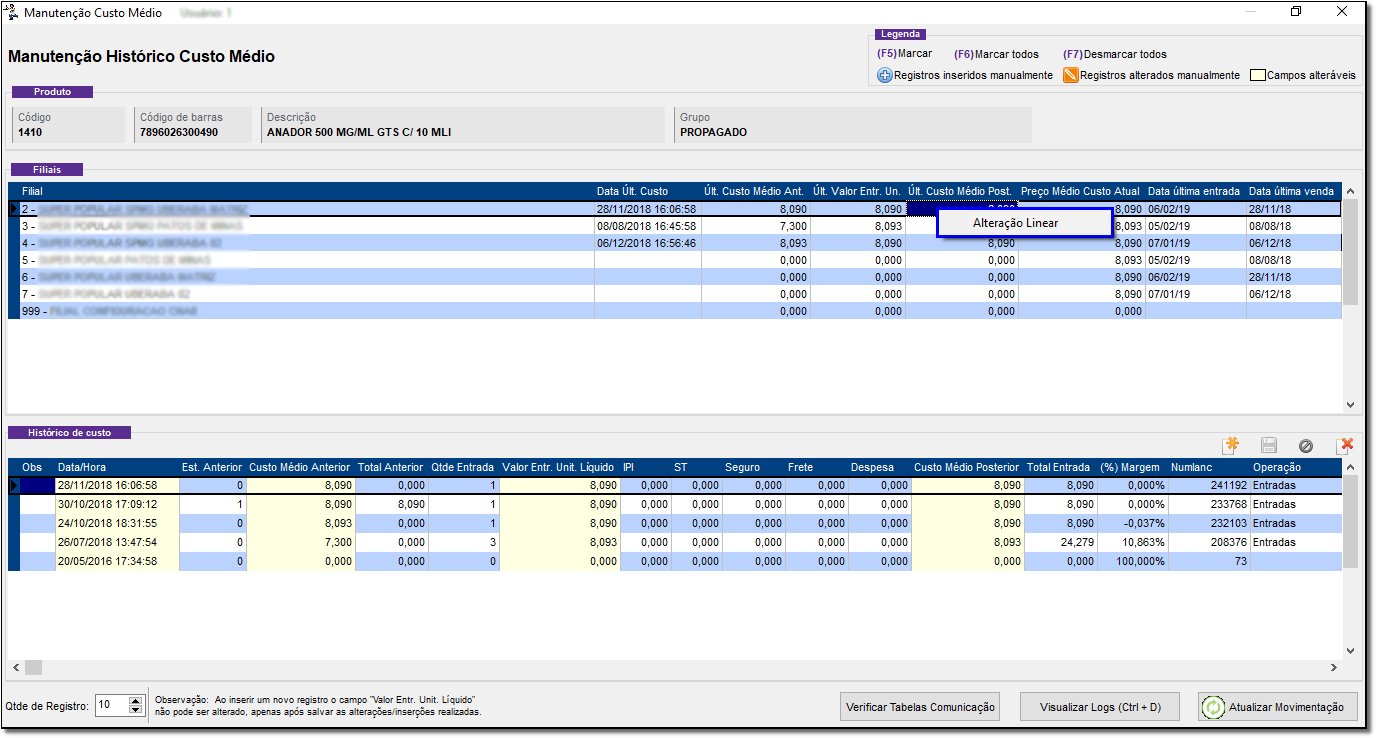This screenshot has width=1376, height=738.
Task: Click the save floppy disk icon
Action: point(1269,445)
